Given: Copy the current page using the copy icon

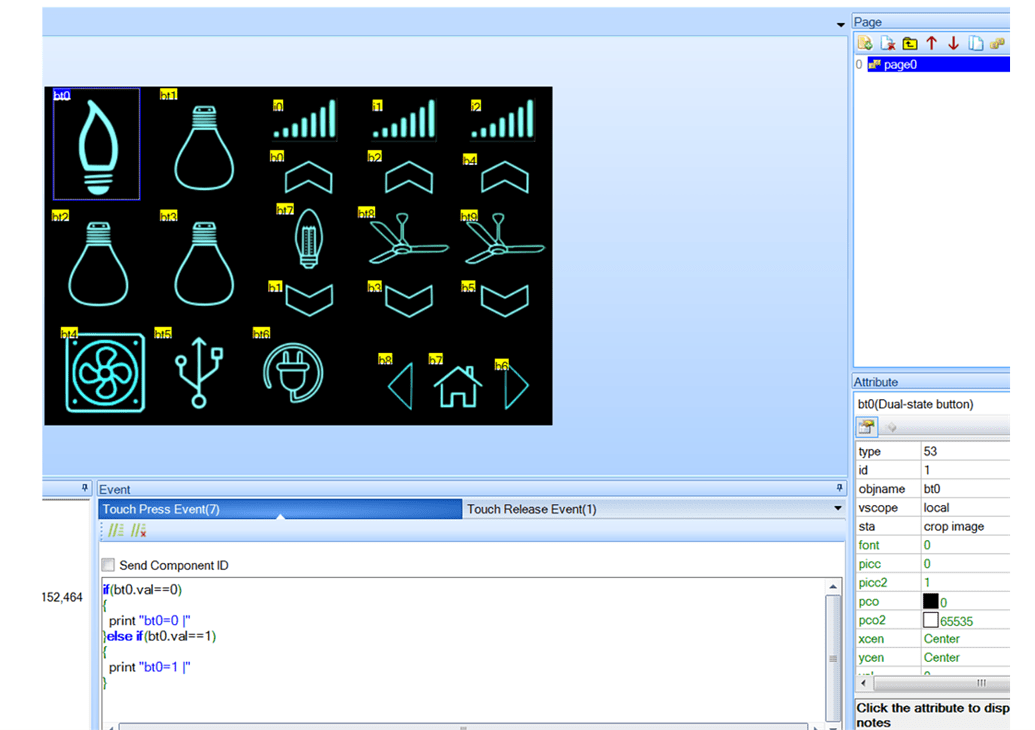Looking at the screenshot, I should click(976, 42).
